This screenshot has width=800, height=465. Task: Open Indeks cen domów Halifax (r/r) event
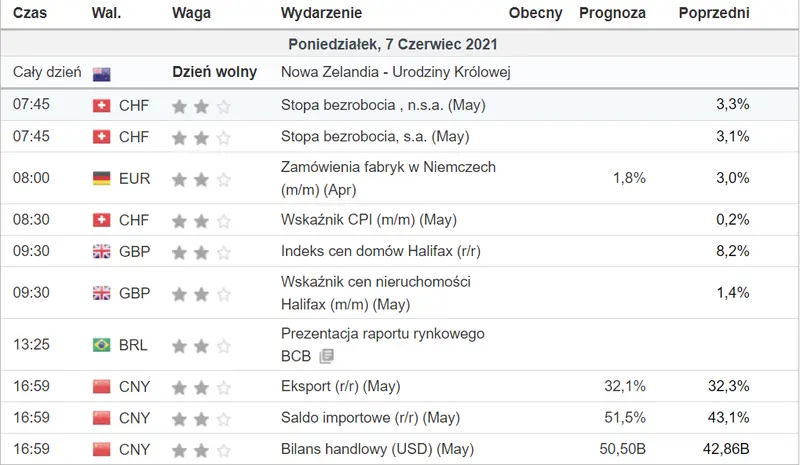[381, 251]
